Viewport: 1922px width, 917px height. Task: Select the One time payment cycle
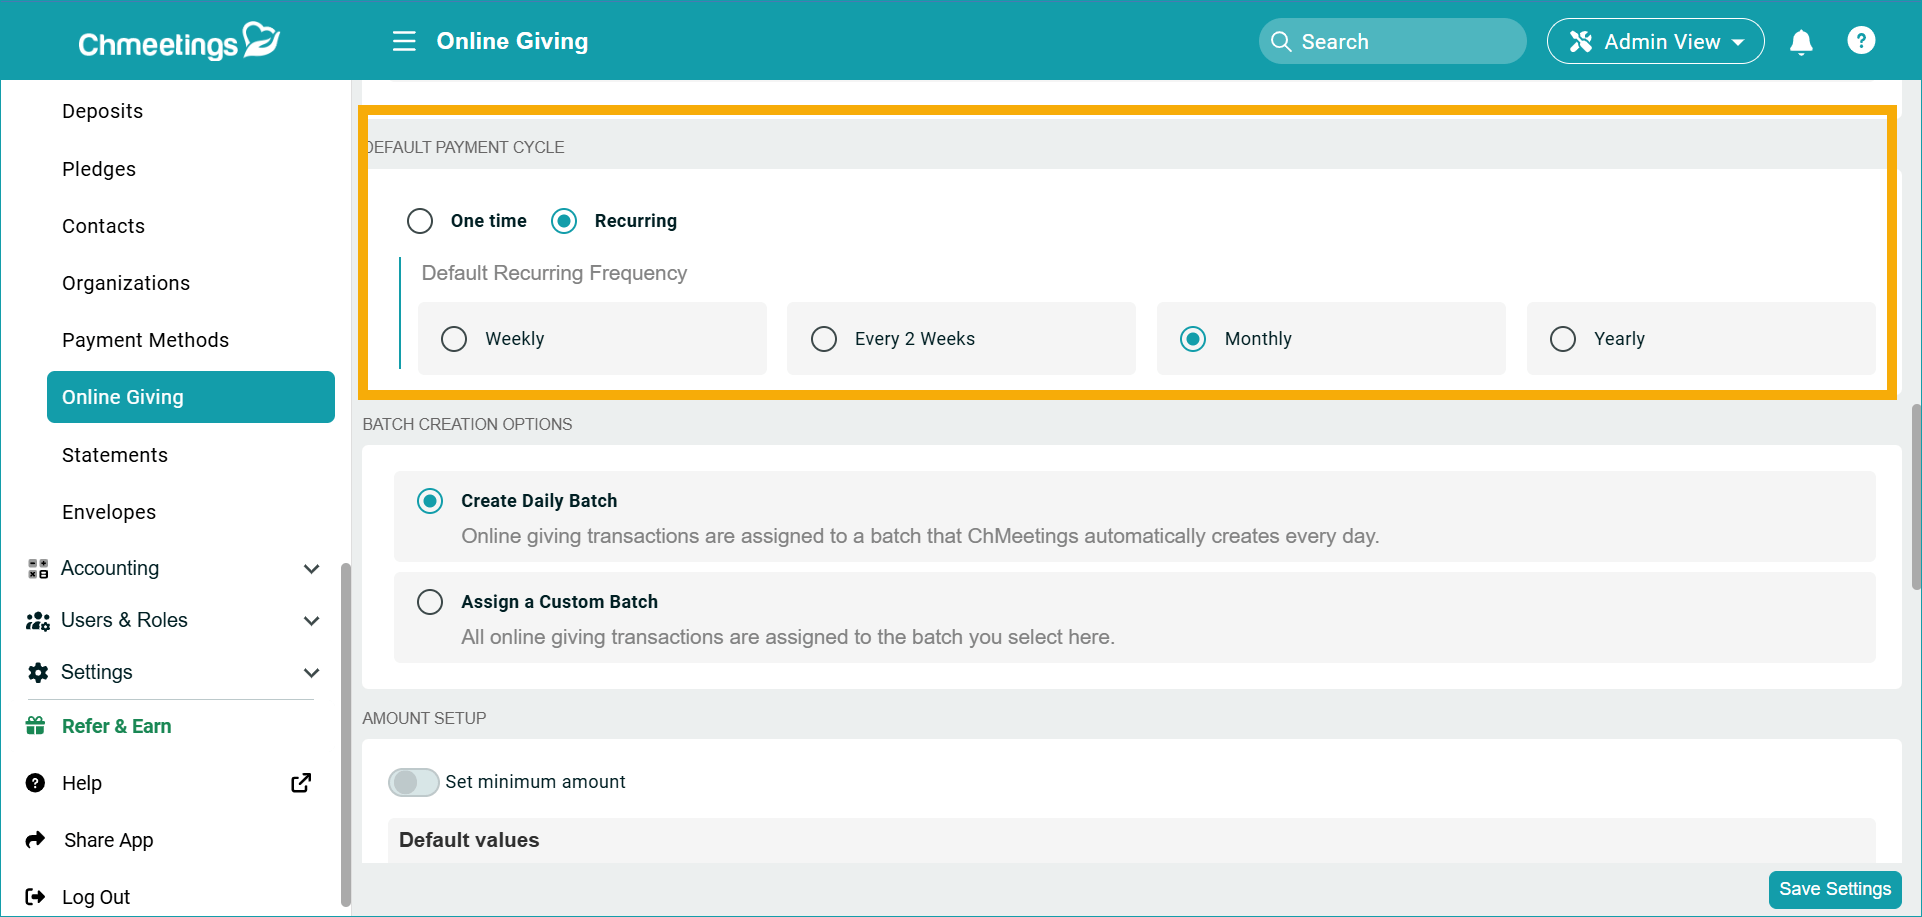[x=420, y=221]
